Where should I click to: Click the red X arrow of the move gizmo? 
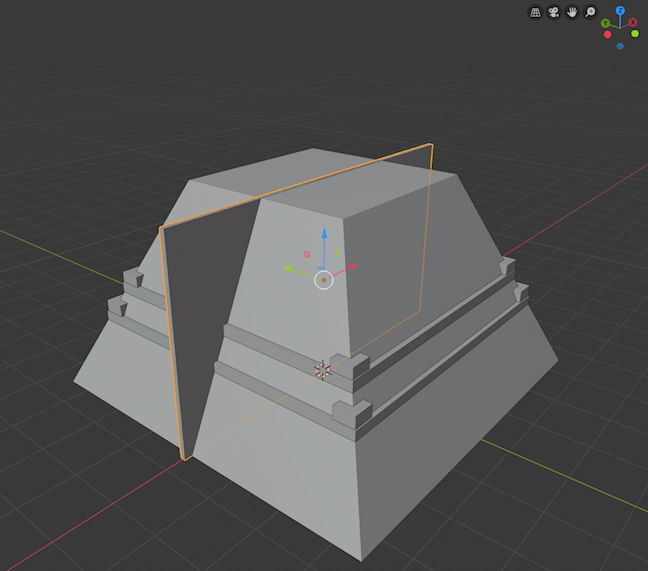click(354, 267)
